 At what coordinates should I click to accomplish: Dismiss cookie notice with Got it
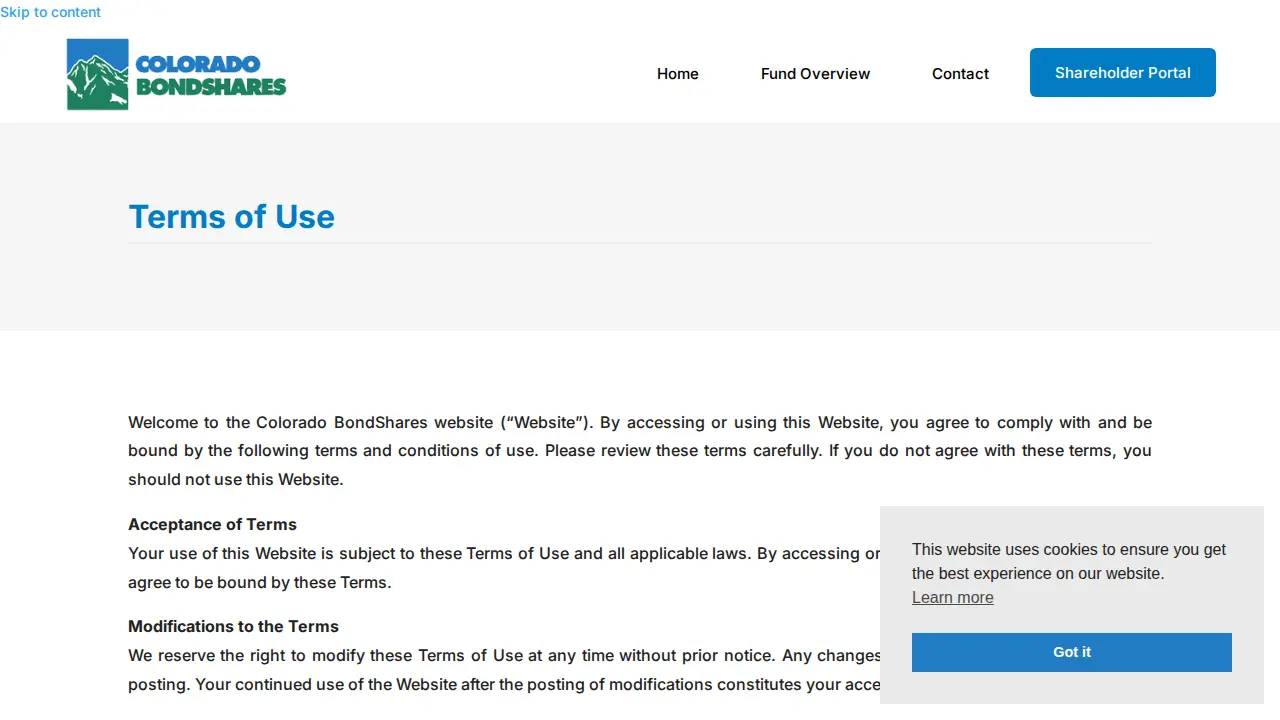pos(1072,652)
